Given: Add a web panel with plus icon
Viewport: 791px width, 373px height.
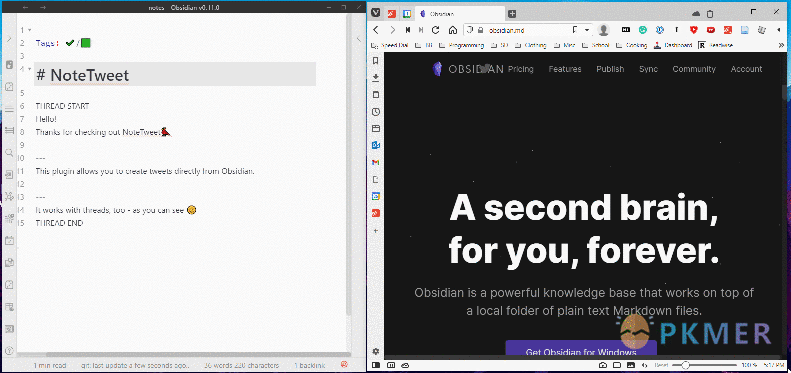Looking at the screenshot, I should click(x=375, y=230).
